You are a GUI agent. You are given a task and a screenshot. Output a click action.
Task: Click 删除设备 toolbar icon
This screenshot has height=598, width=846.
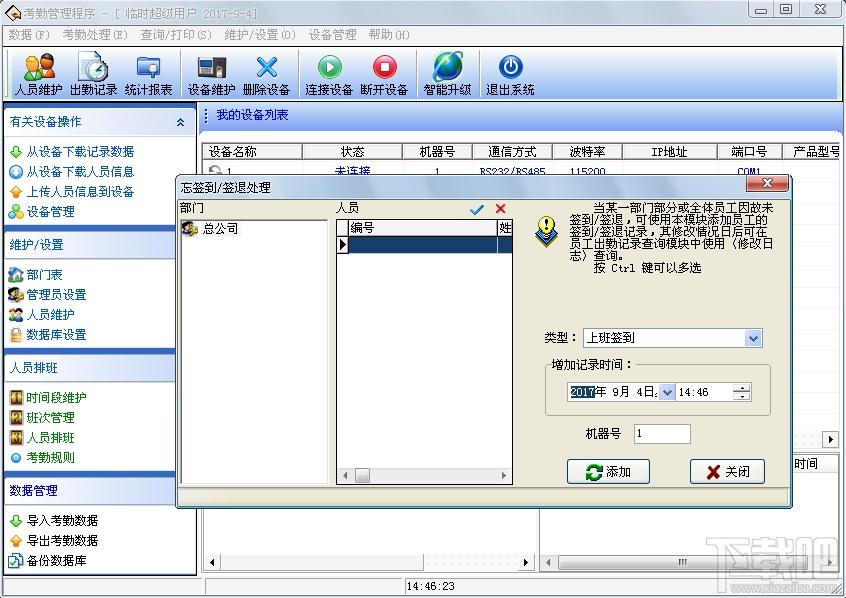click(267, 74)
